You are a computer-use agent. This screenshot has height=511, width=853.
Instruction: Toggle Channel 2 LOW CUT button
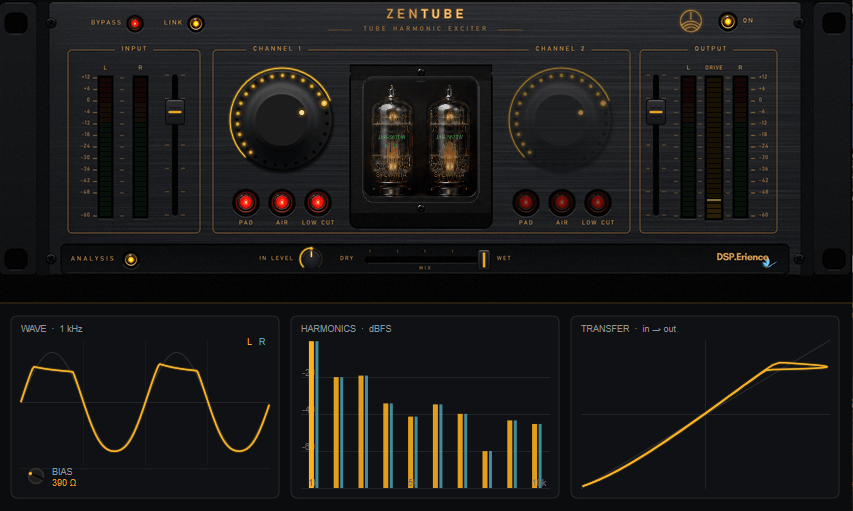[x=598, y=202]
